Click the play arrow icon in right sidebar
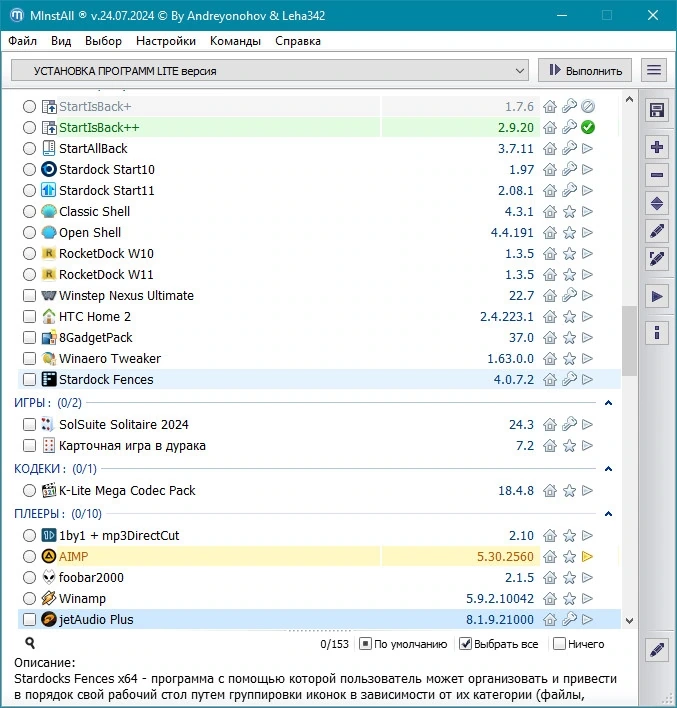 [x=657, y=297]
